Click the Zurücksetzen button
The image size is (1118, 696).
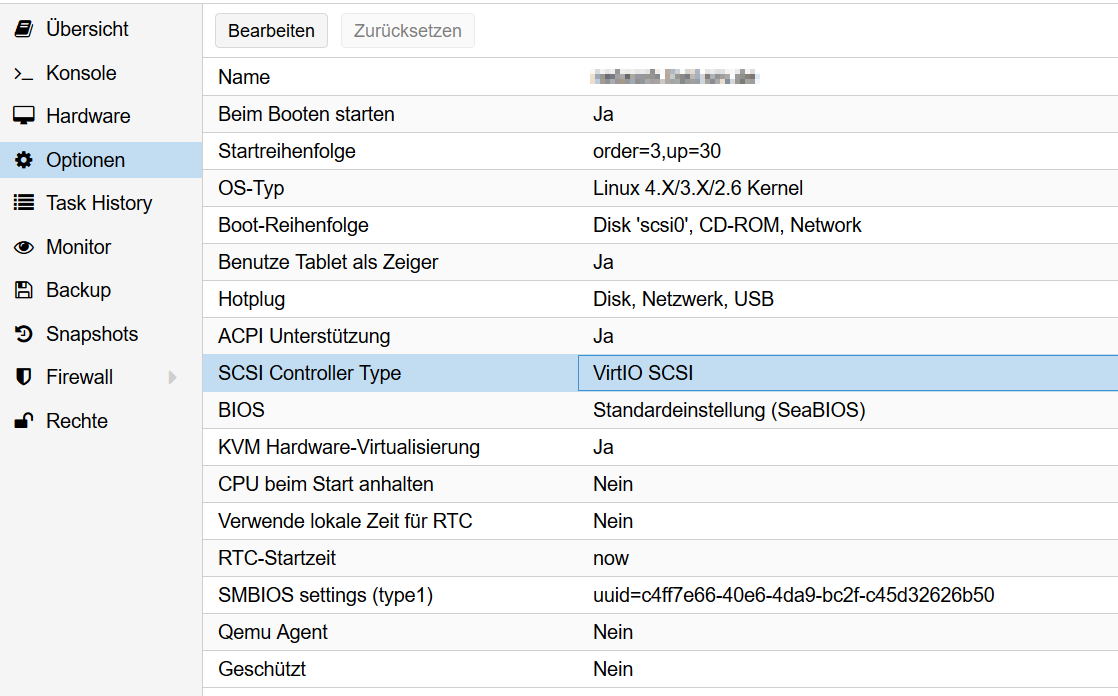pos(407,31)
